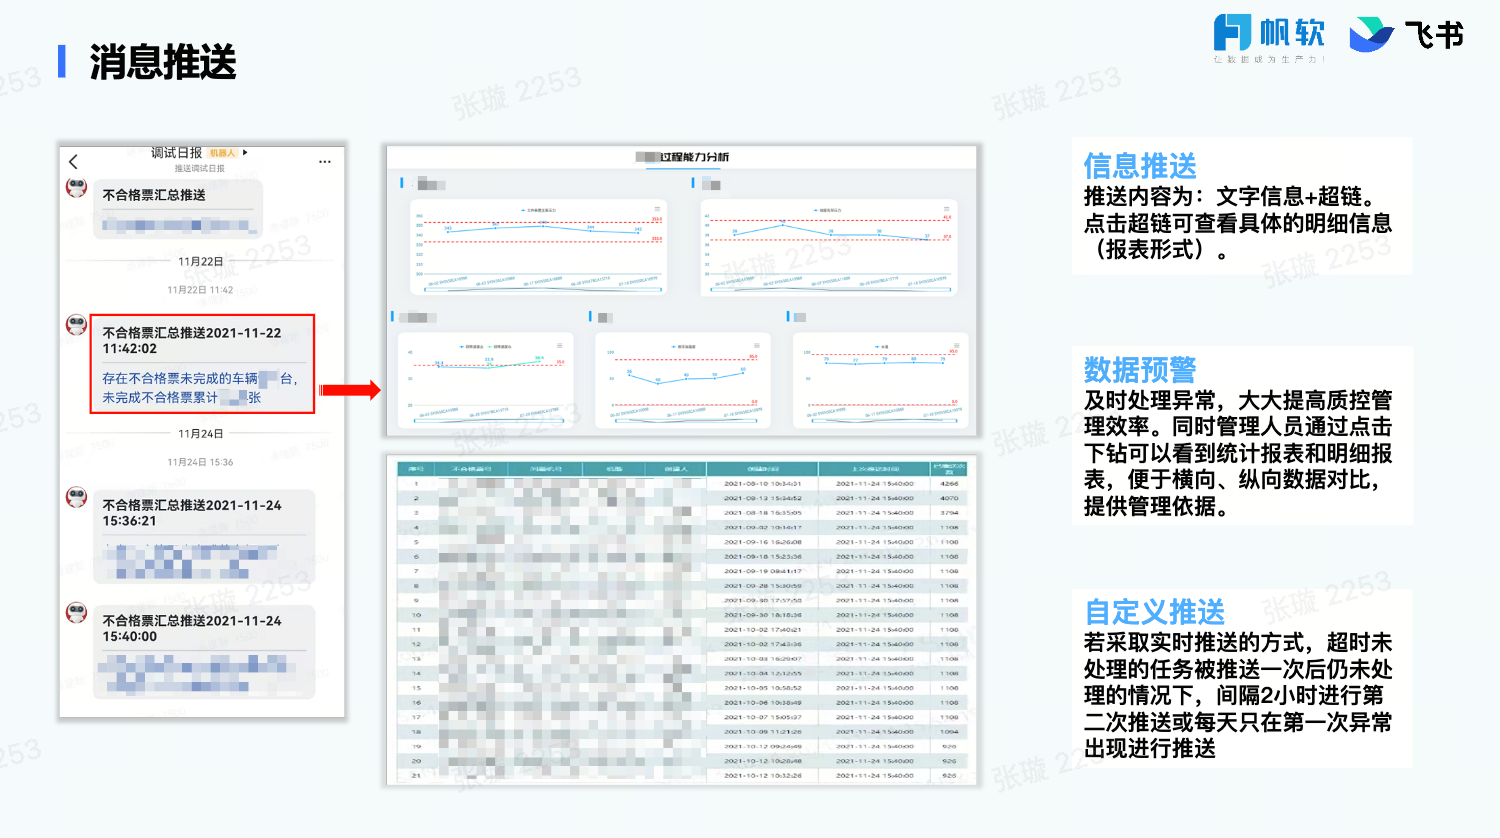Click zoom slider under top-left chart
Image resolution: width=1500 pixels, height=838 pixels.
540,291
